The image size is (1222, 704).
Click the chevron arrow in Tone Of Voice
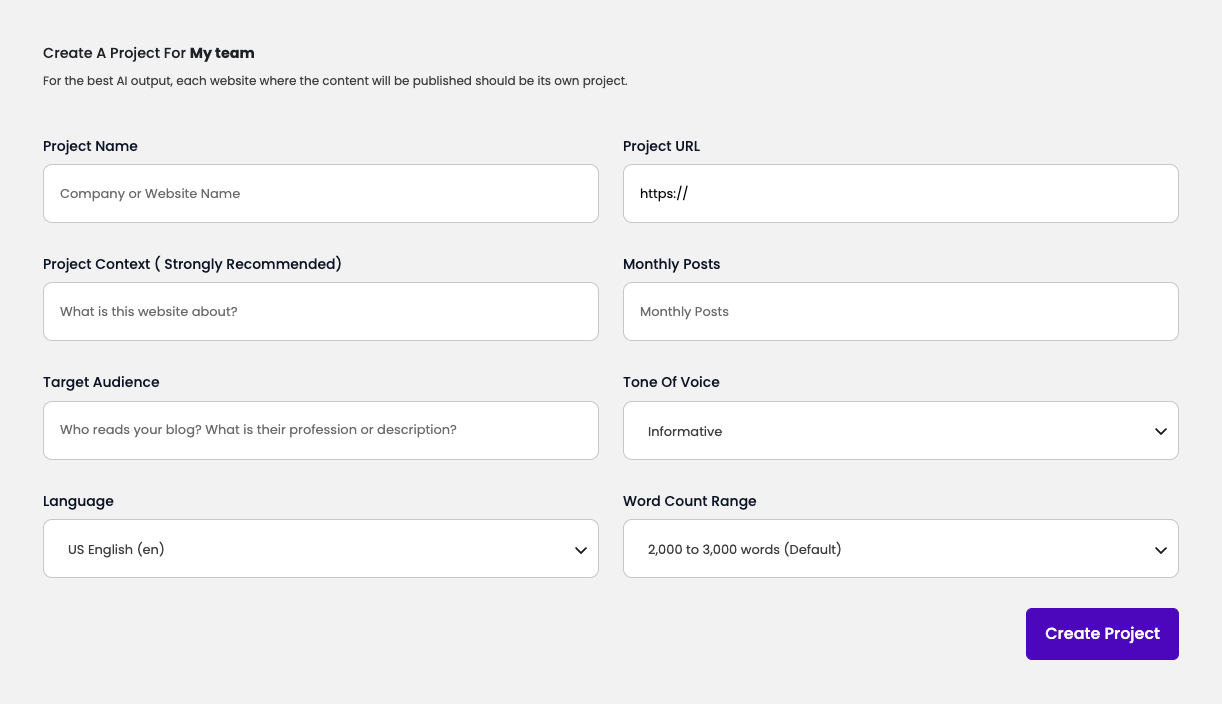click(x=1161, y=432)
